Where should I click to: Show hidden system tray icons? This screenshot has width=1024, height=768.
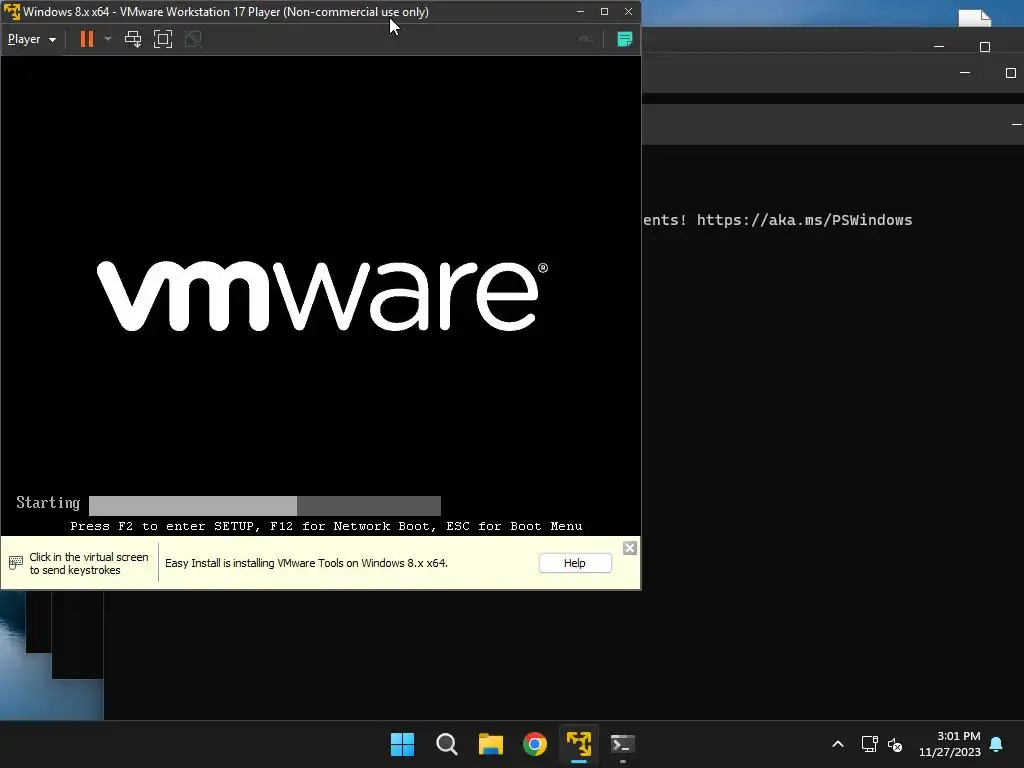[838, 744]
